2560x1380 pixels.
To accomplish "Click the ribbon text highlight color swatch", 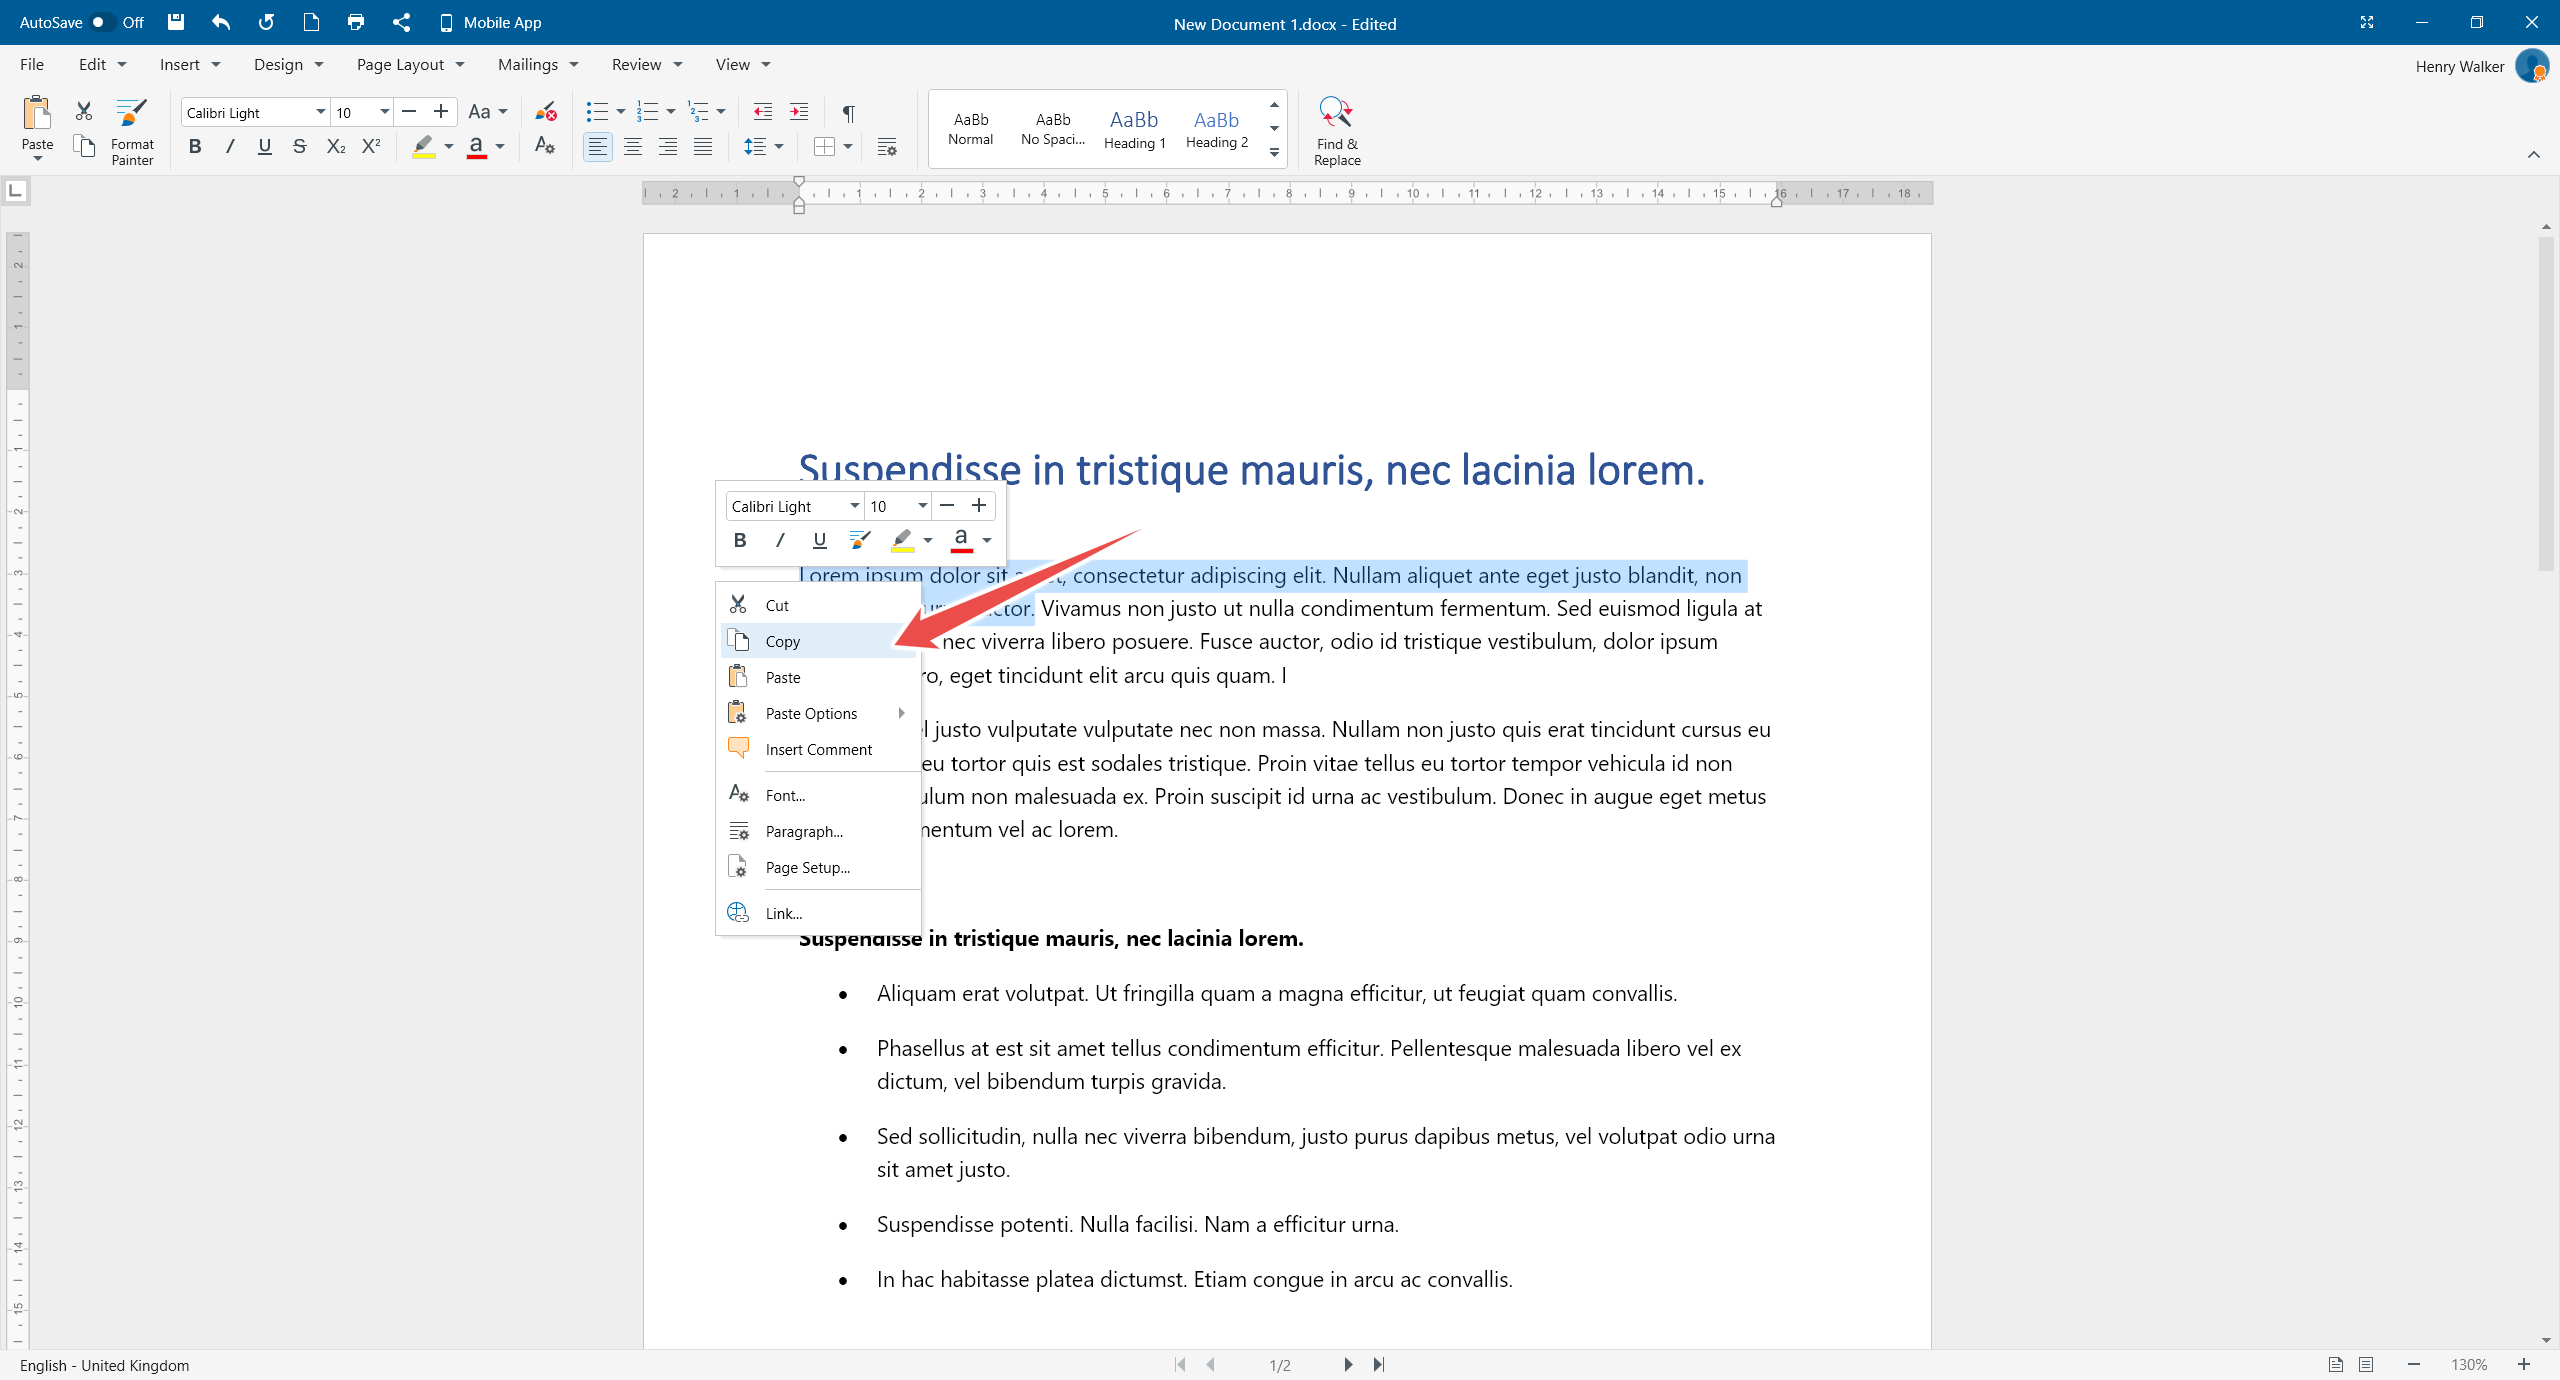I will click(424, 147).
